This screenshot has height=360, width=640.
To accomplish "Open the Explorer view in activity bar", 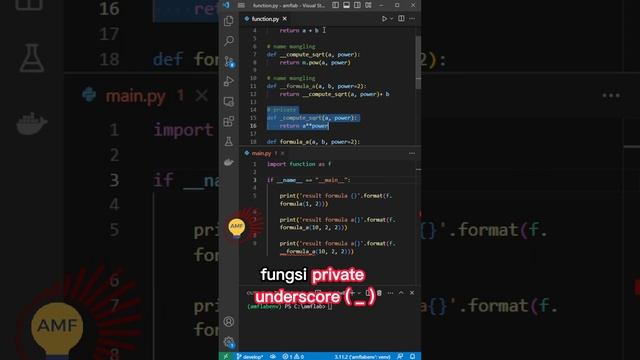I will point(229,20).
